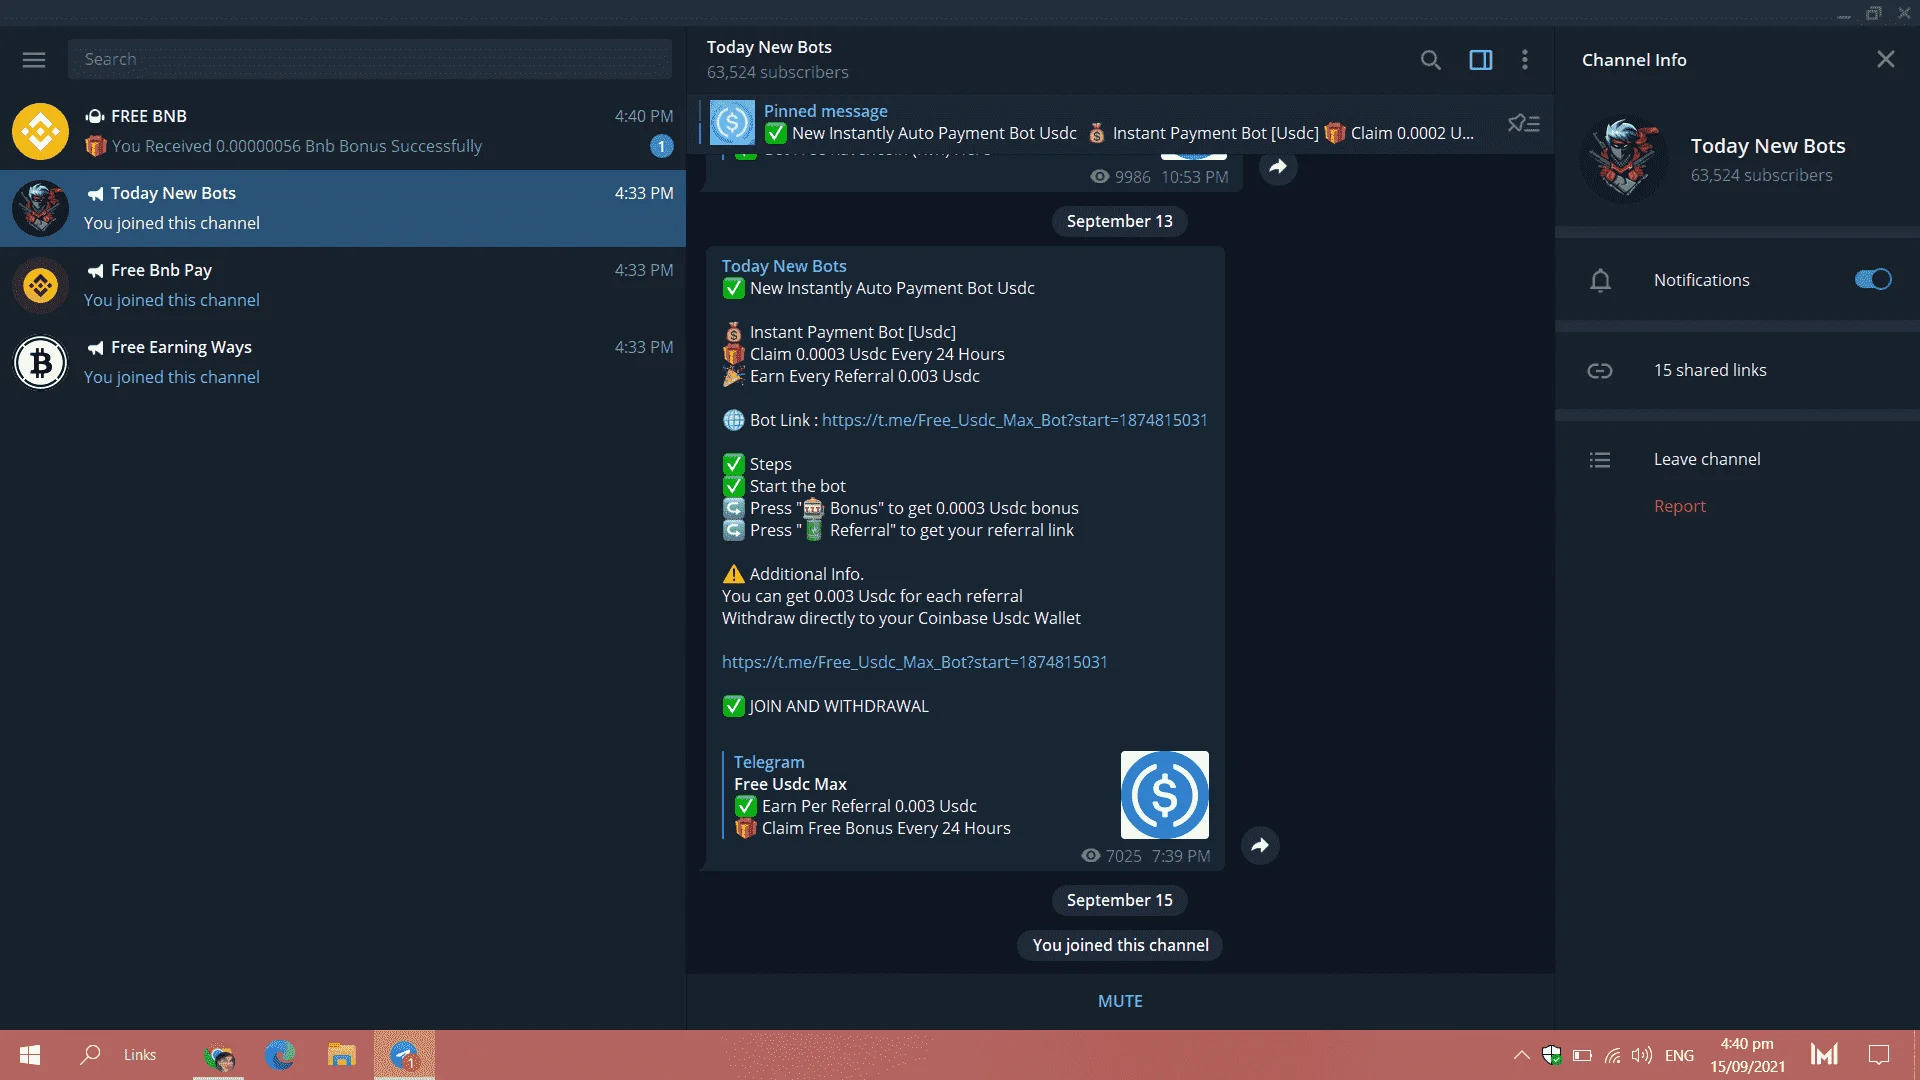Close the Channel Info panel
This screenshot has width=1920, height=1080.
click(1886, 60)
